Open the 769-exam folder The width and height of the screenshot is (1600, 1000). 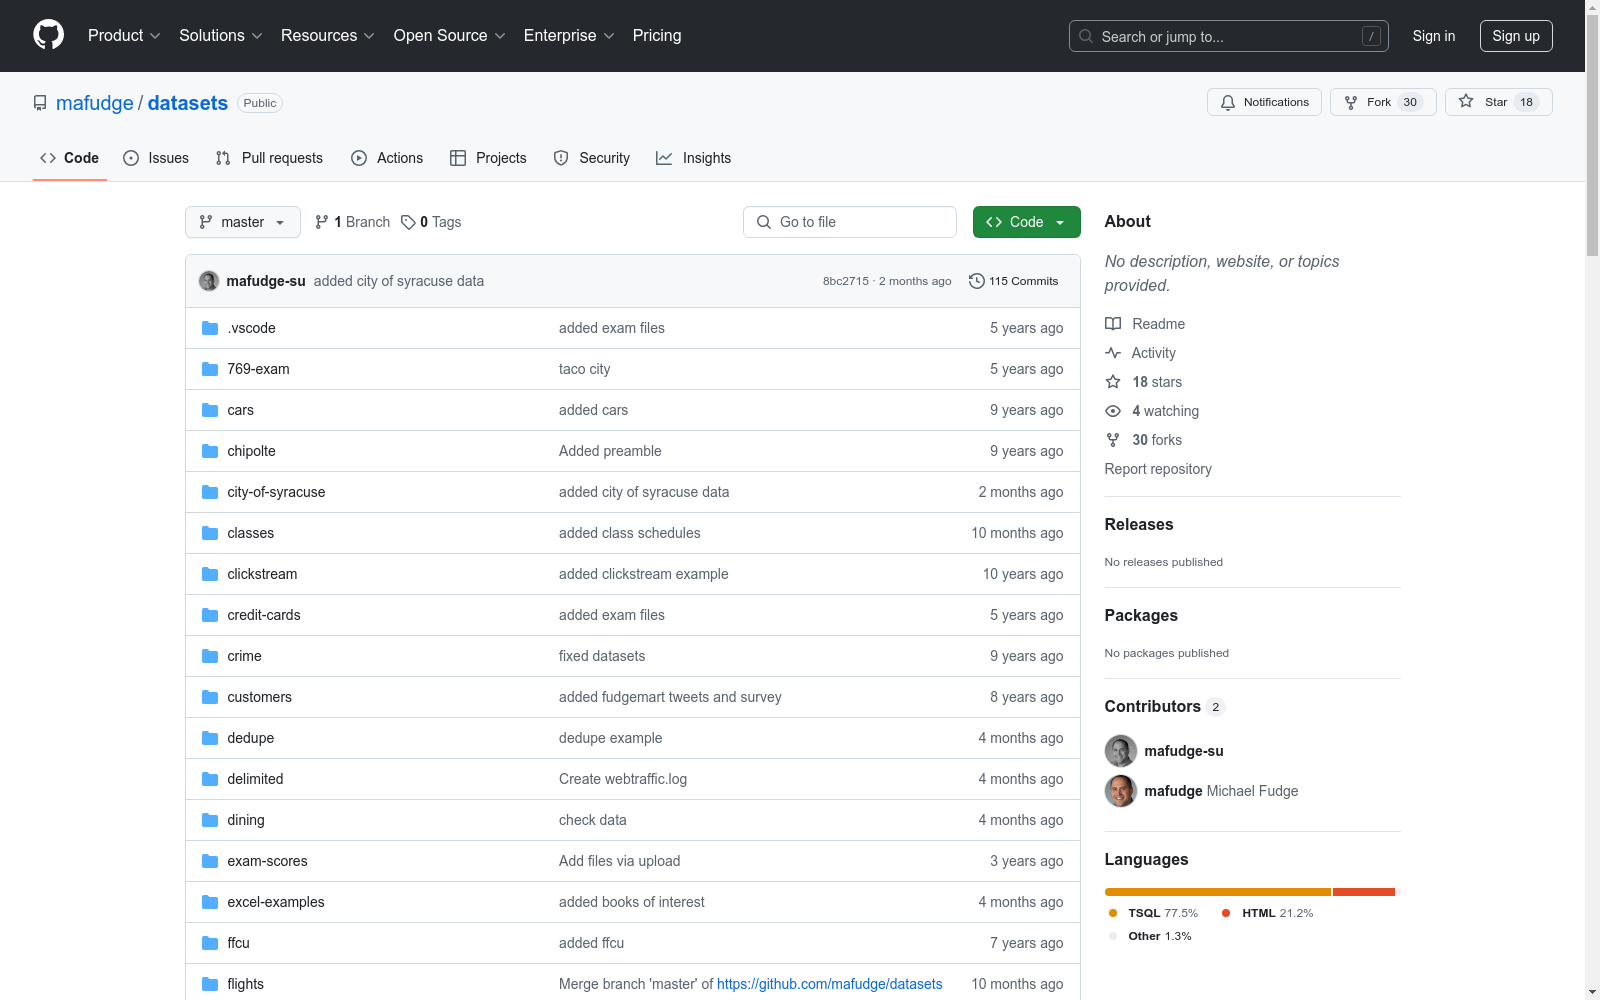pos(258,369)
